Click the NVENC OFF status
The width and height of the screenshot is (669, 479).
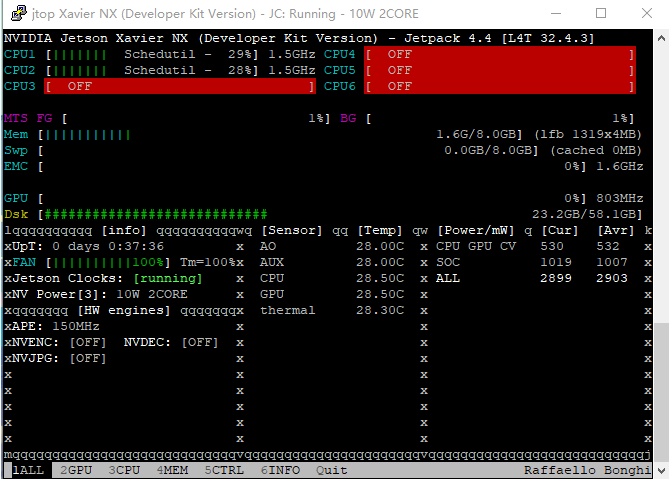[88, 343]
